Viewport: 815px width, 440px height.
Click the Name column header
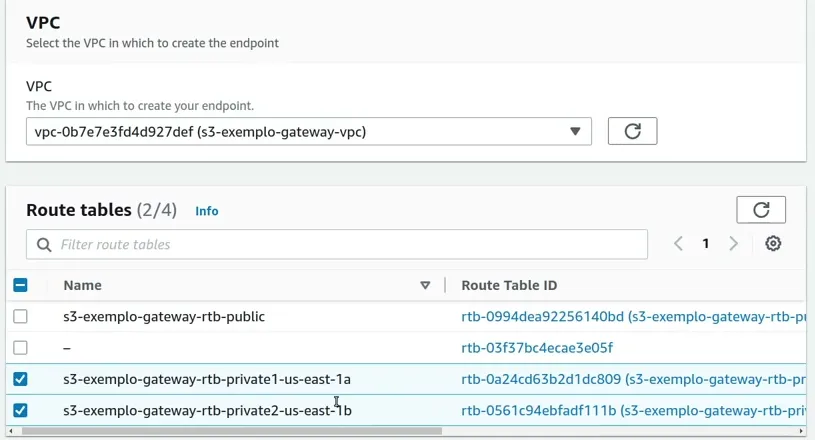pyautogui.click(x=82, y=285)
